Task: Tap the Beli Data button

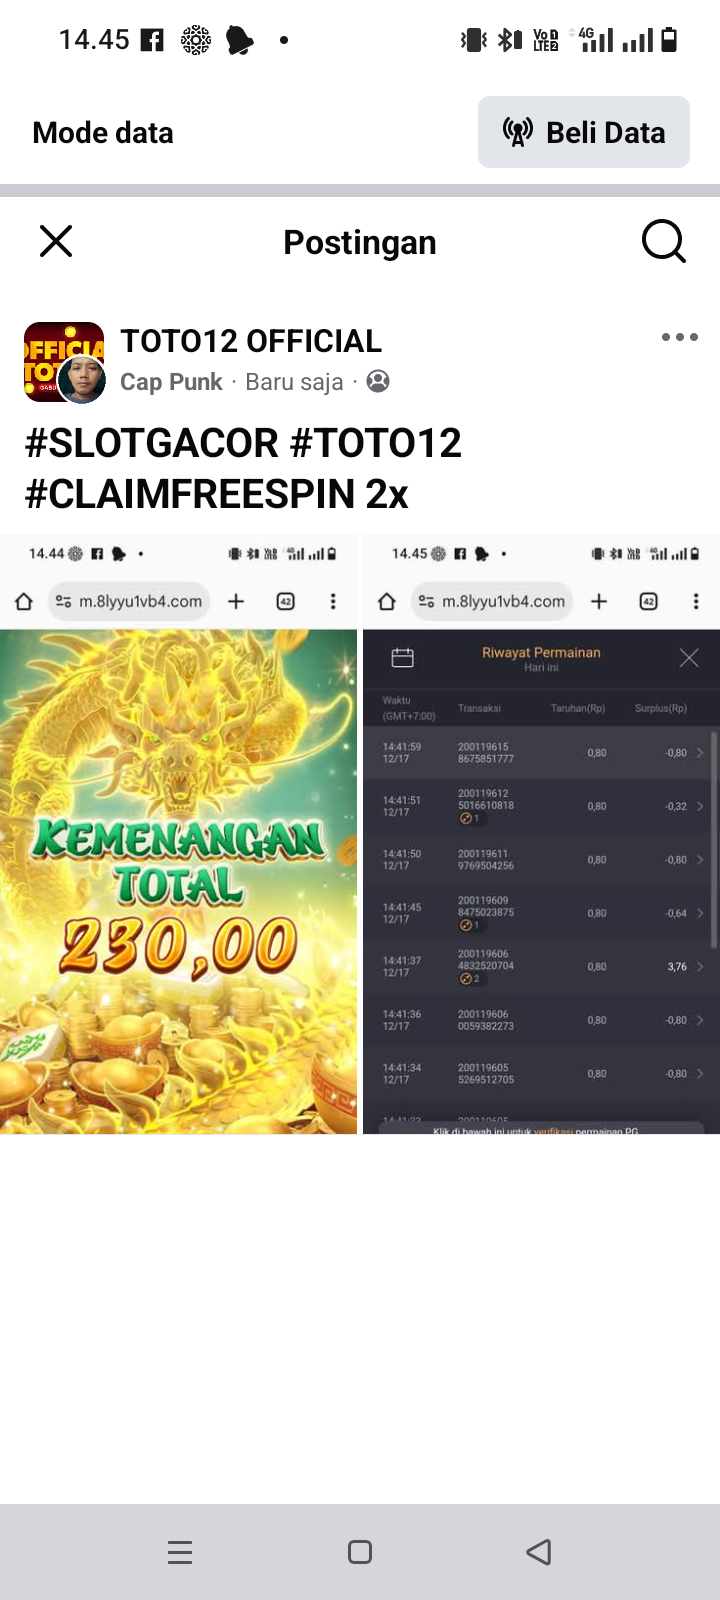Action: pos(584,132)
